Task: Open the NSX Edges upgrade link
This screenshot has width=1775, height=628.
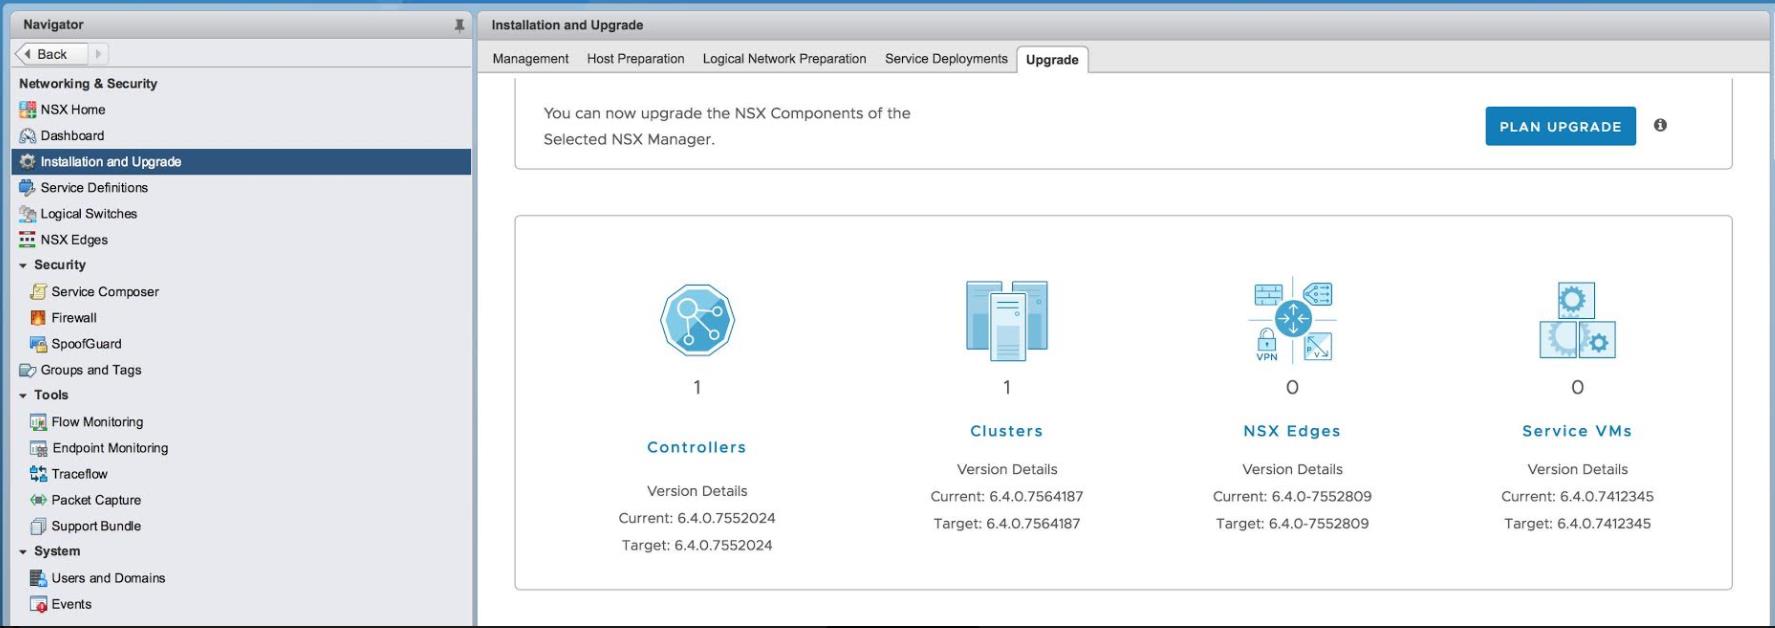Action: coord(1292,431)
